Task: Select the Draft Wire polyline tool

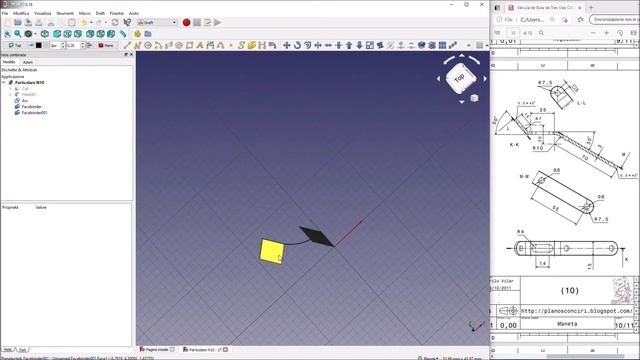Action: coord(138,45)
